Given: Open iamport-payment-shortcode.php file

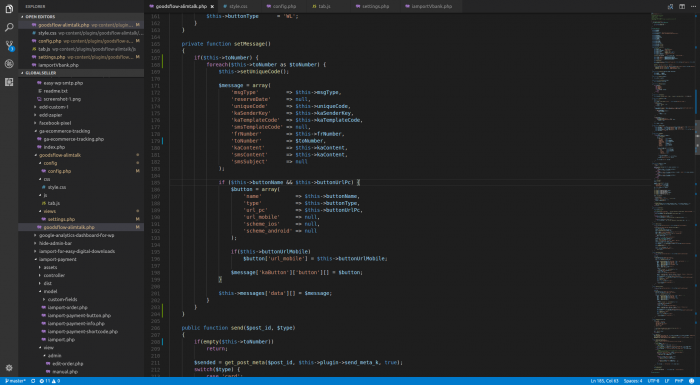Looking at the screenshot, I should 83,332.
